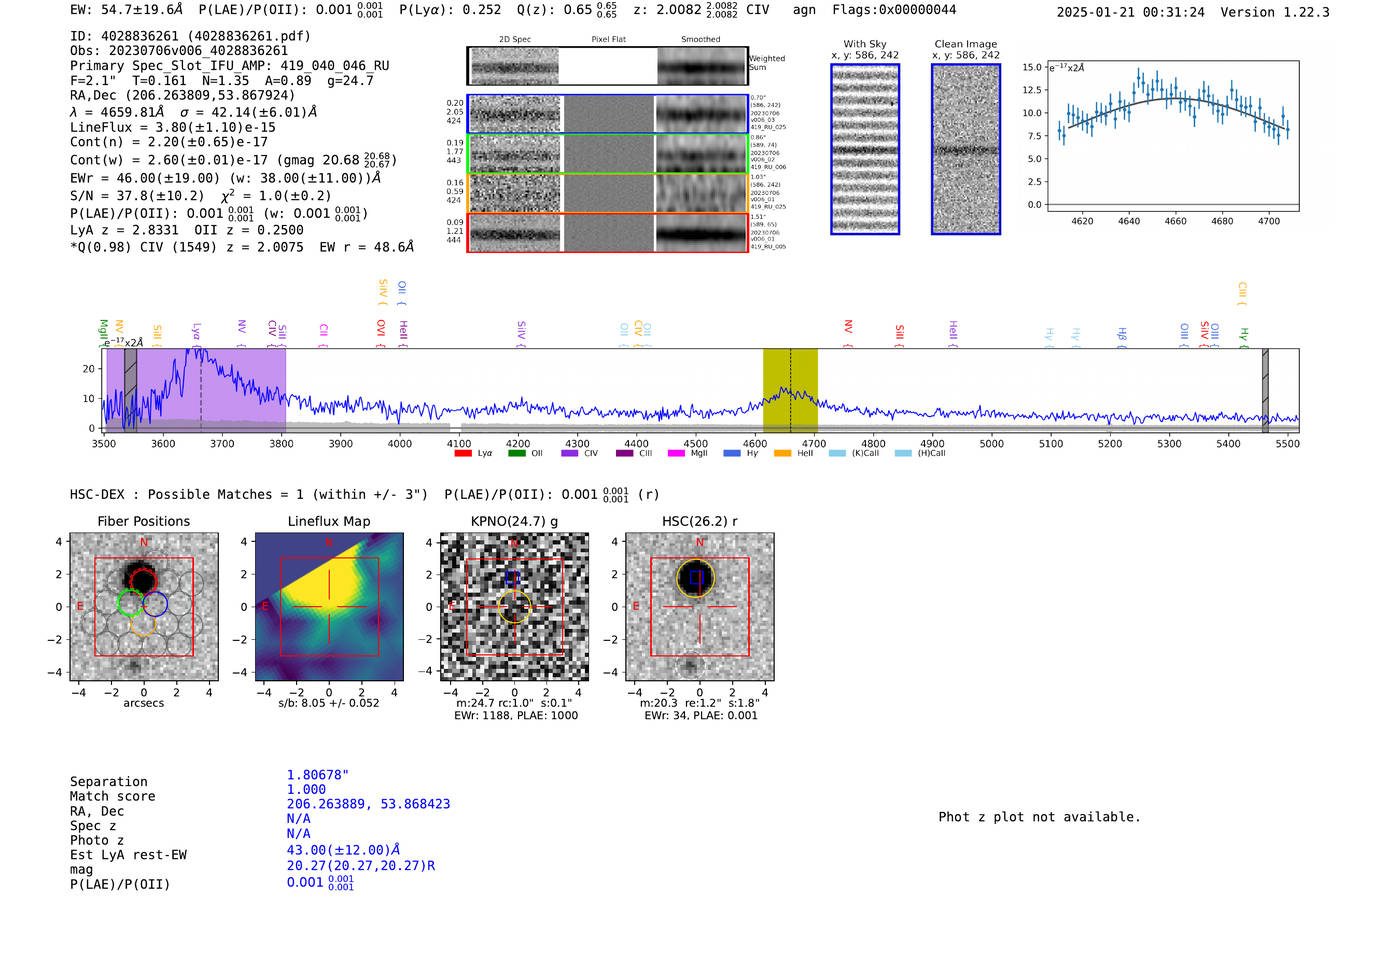This screenshot has width=1400, height=953.
Task: Click the Flags:0x00000044 header text
Action: click(894, 10)
